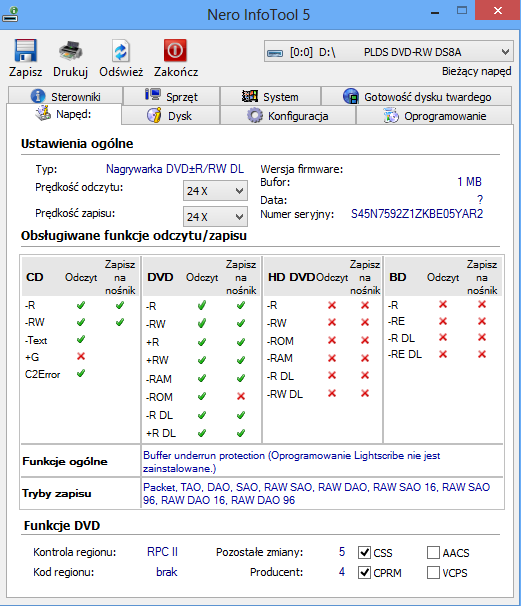The height and width of the screenshot is (606, 521).
Task: Click the Dysk tab disc icon
Action: click(x=154, y=115)
